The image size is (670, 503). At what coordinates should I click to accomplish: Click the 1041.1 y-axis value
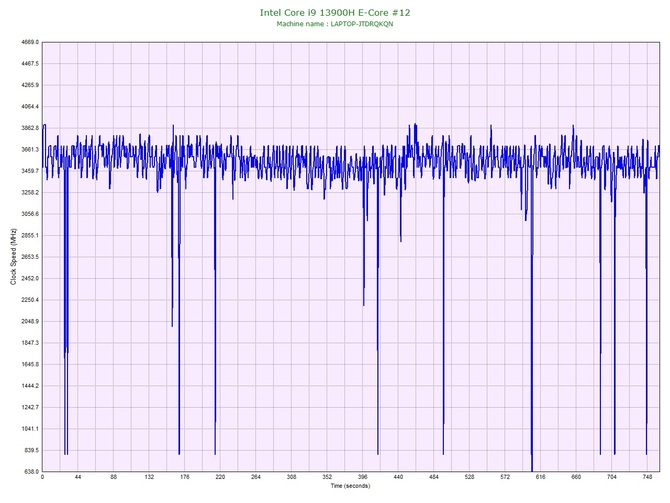(x=30, y=429)
